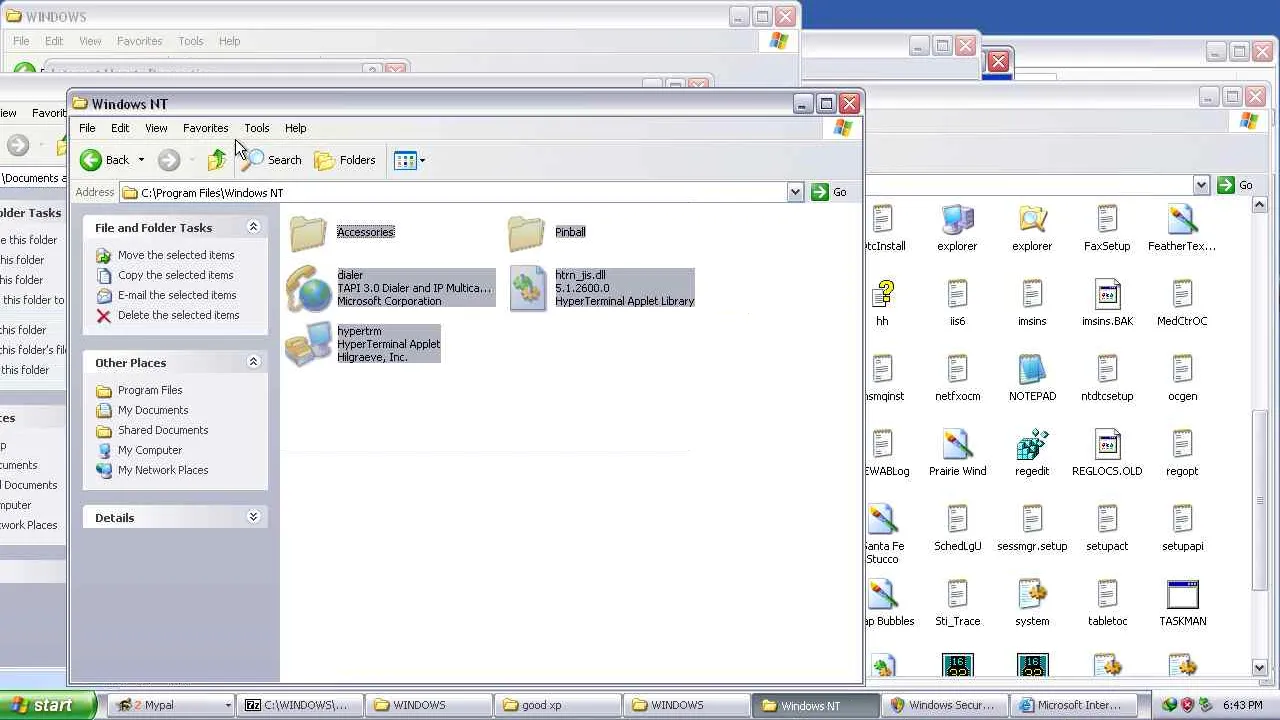Select the hh help icon in background window
The width and height of the screenshot is (1280, 720).
click(x=882, y=295)
